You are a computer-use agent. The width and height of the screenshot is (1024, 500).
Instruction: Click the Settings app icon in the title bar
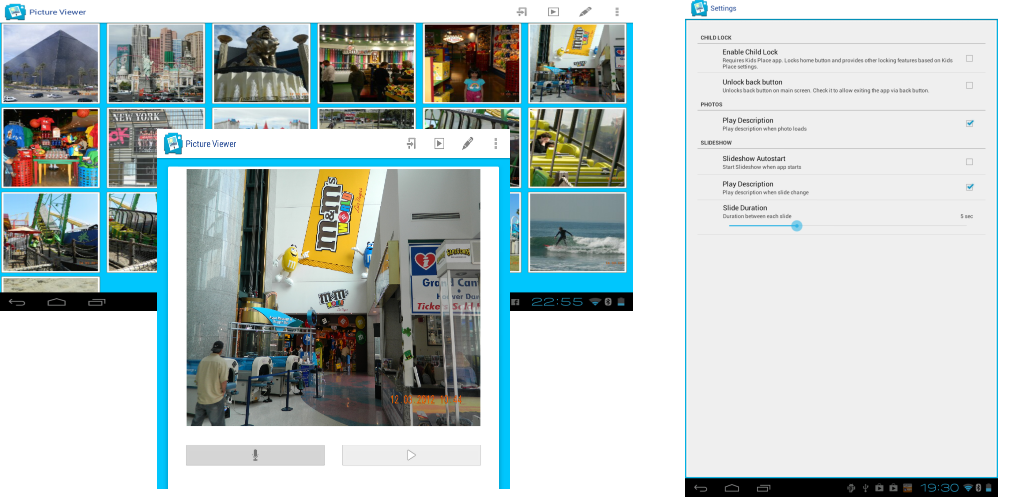point(699,8)
